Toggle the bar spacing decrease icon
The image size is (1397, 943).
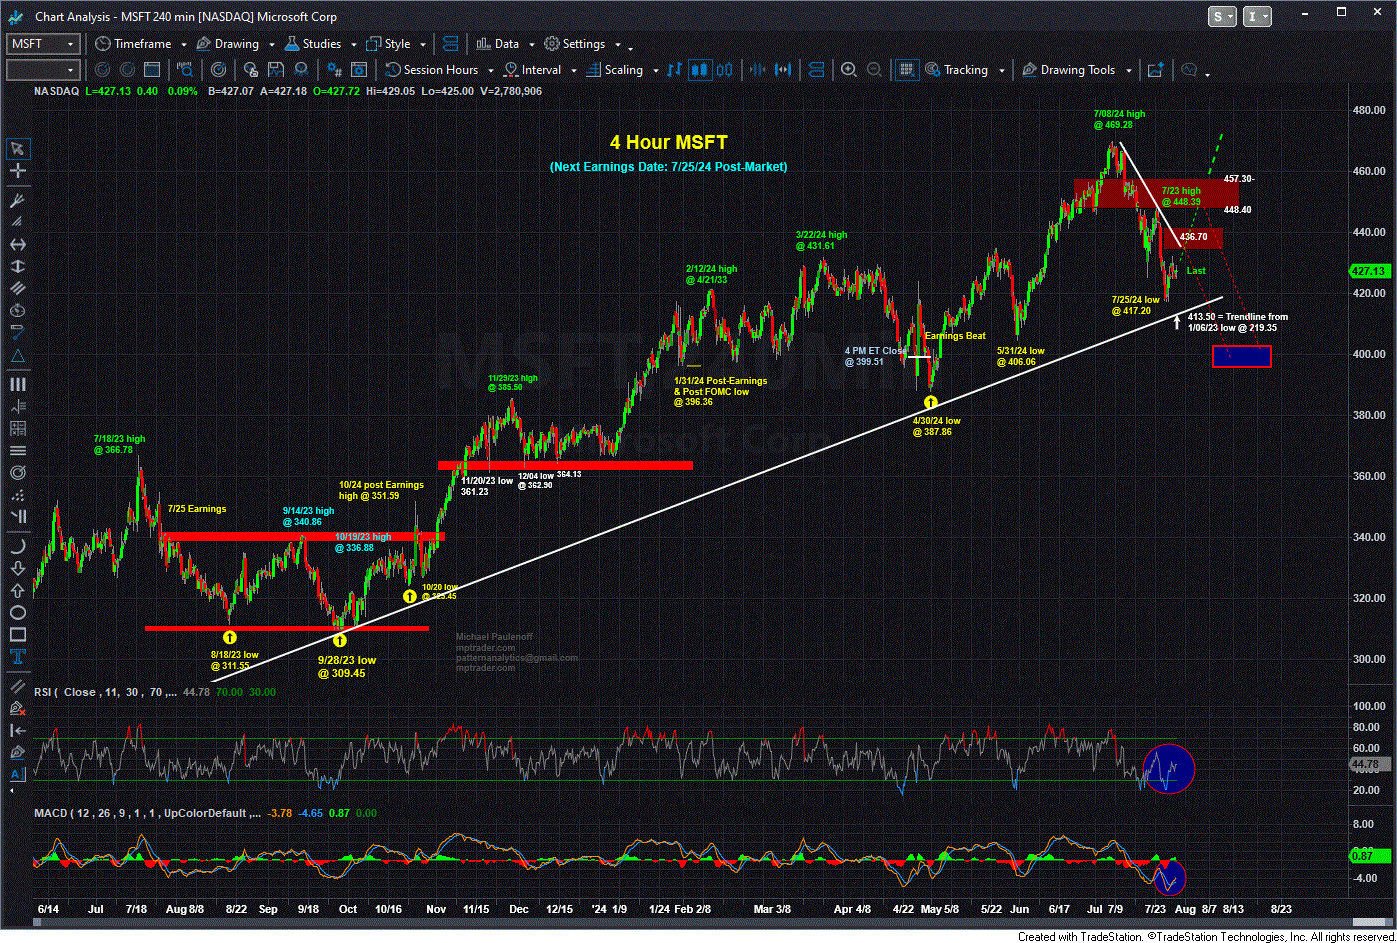(757, 70)
